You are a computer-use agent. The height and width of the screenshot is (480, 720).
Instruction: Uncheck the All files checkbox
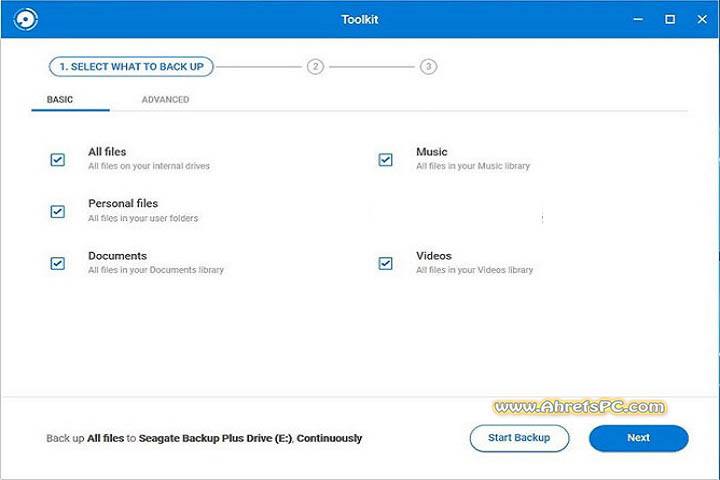tap(57, 159)
